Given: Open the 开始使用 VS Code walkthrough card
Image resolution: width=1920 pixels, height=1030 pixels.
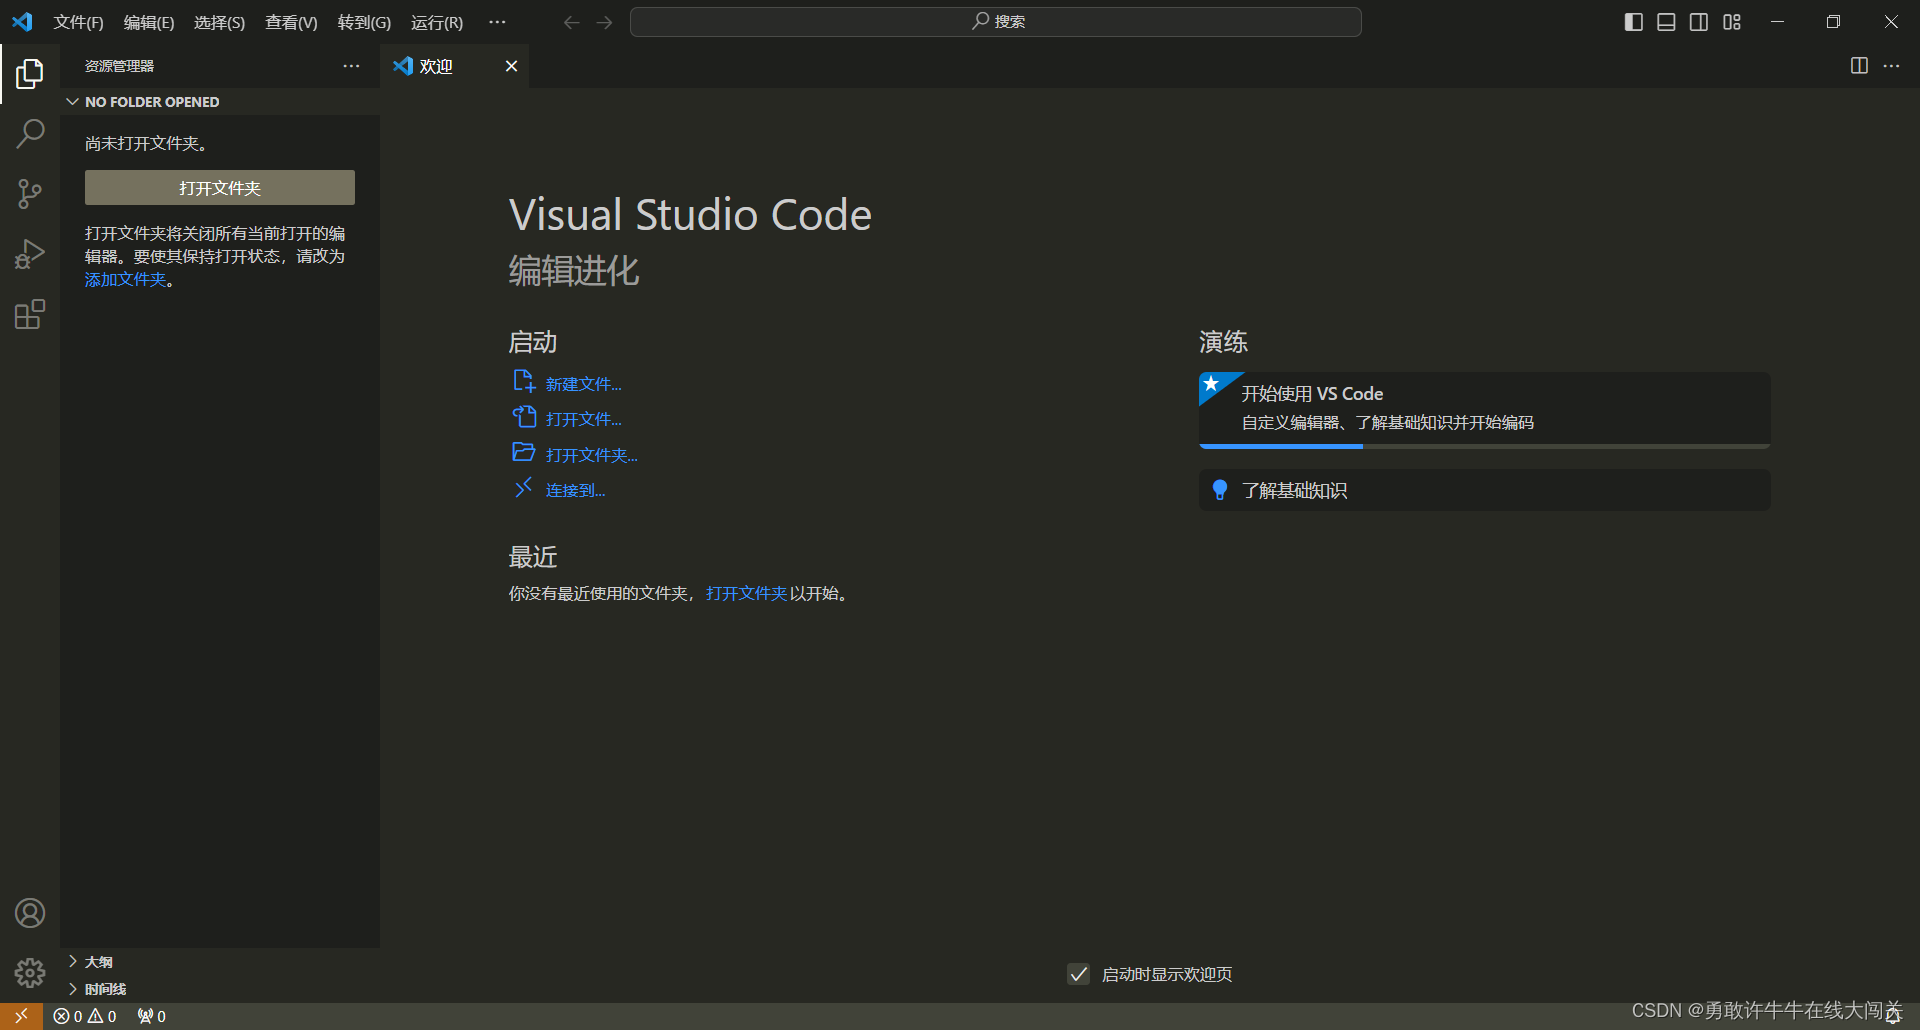Looking at the screenshot, I should 1485,410.
